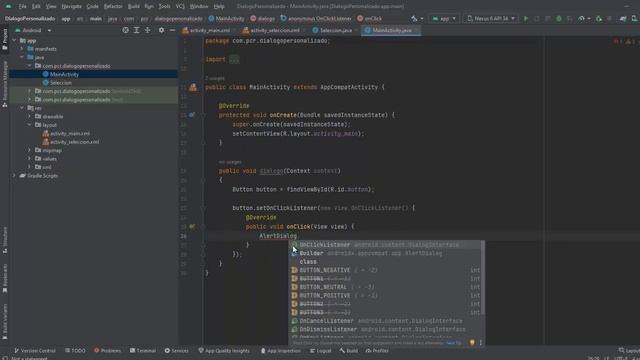This screenshot has width=640, height=360.
Task: Open the Profiler tool window
Action: click(x=377, y=351)
